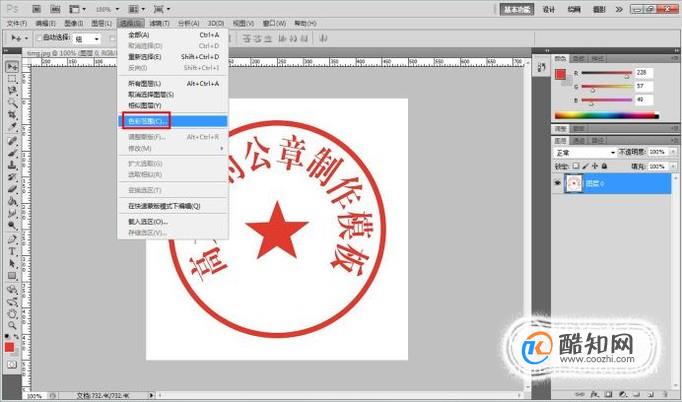682x402 pixels.
Task: Click the red foreground color in toolbox
Action: point(9,347)
